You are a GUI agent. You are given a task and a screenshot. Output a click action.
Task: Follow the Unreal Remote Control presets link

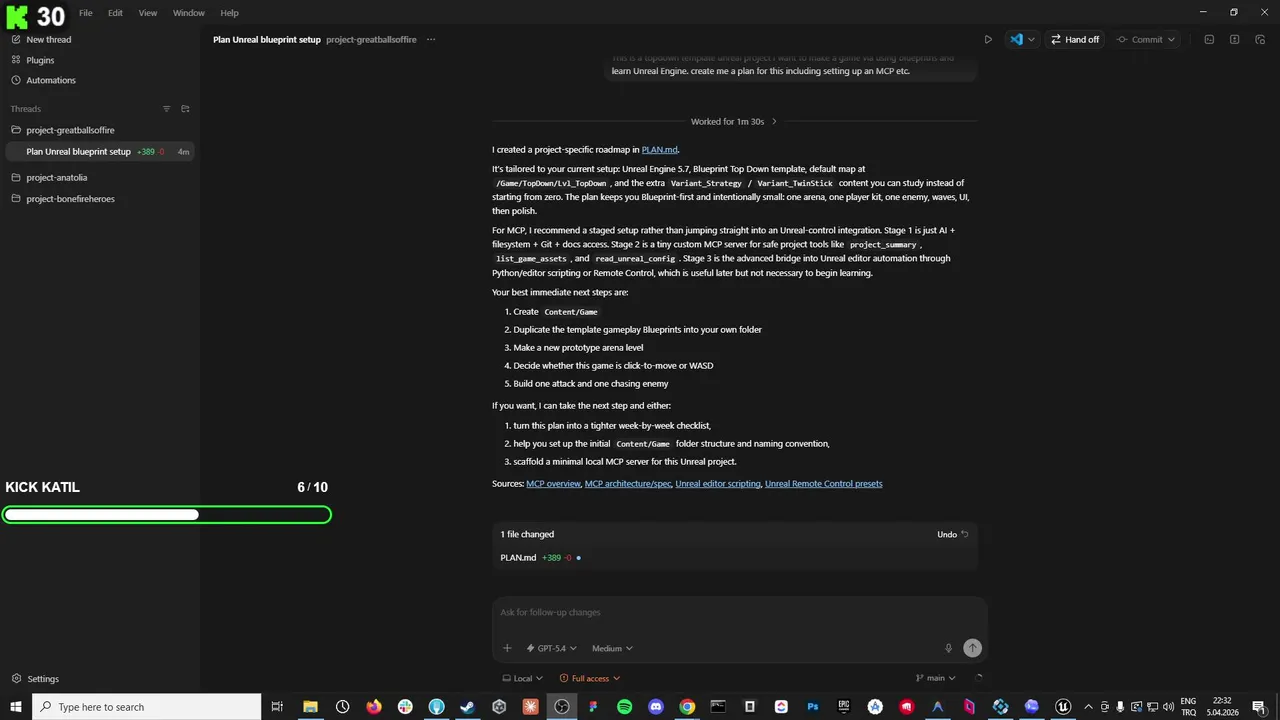[x=823, y=484]
